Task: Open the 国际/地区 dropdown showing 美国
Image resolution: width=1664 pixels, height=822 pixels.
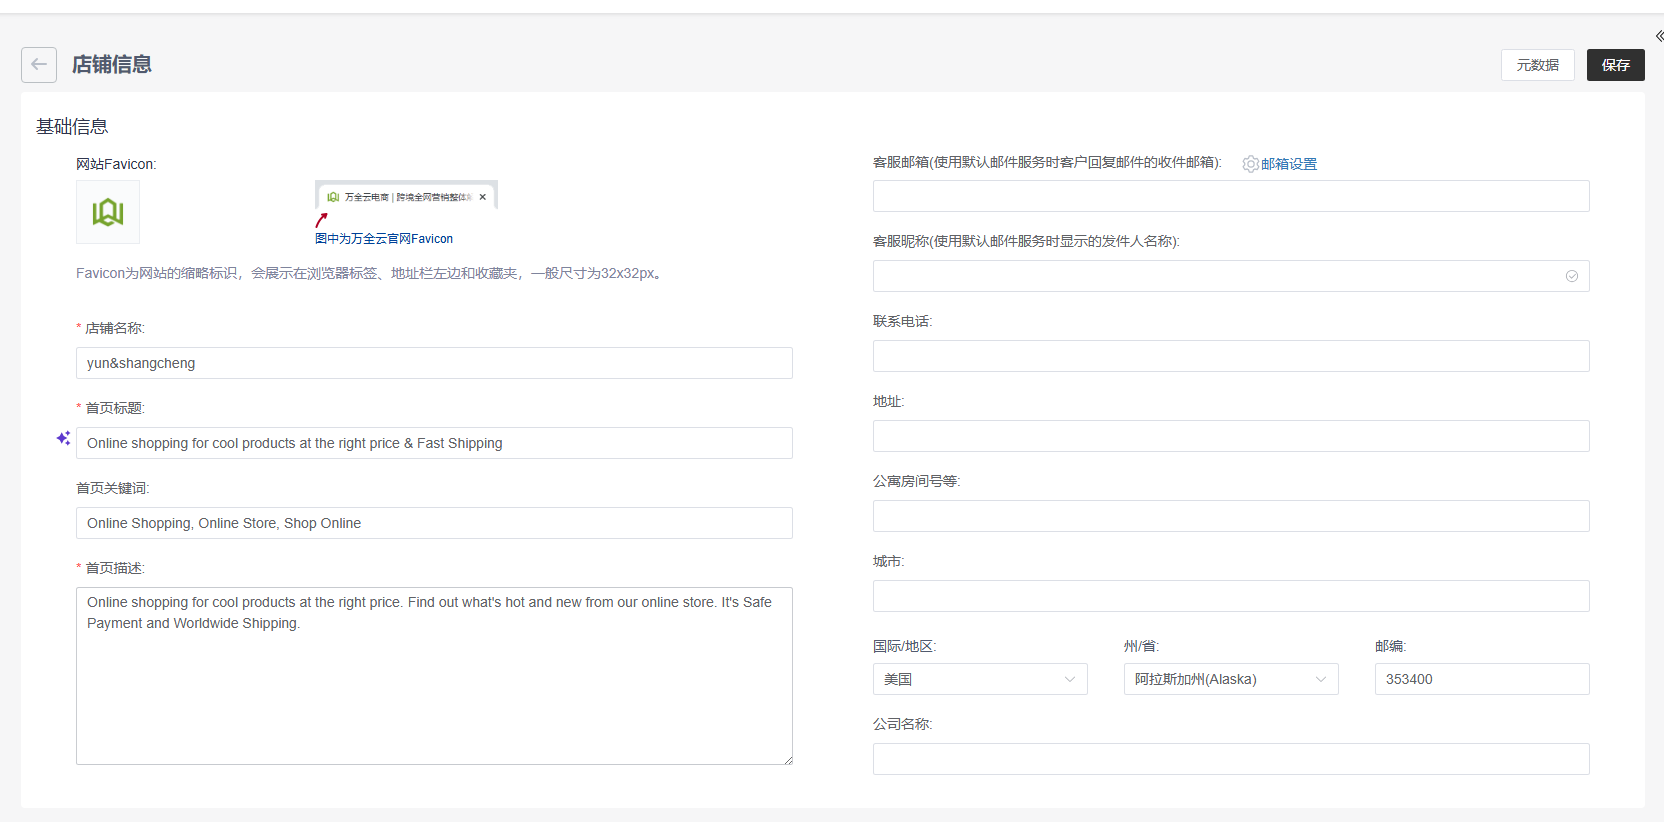Action: pos(979,679)
